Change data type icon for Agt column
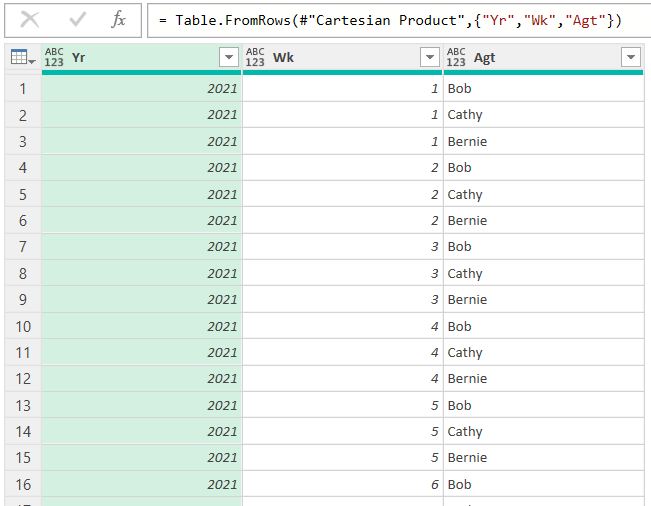651x506 pixels. click(456, 57)
